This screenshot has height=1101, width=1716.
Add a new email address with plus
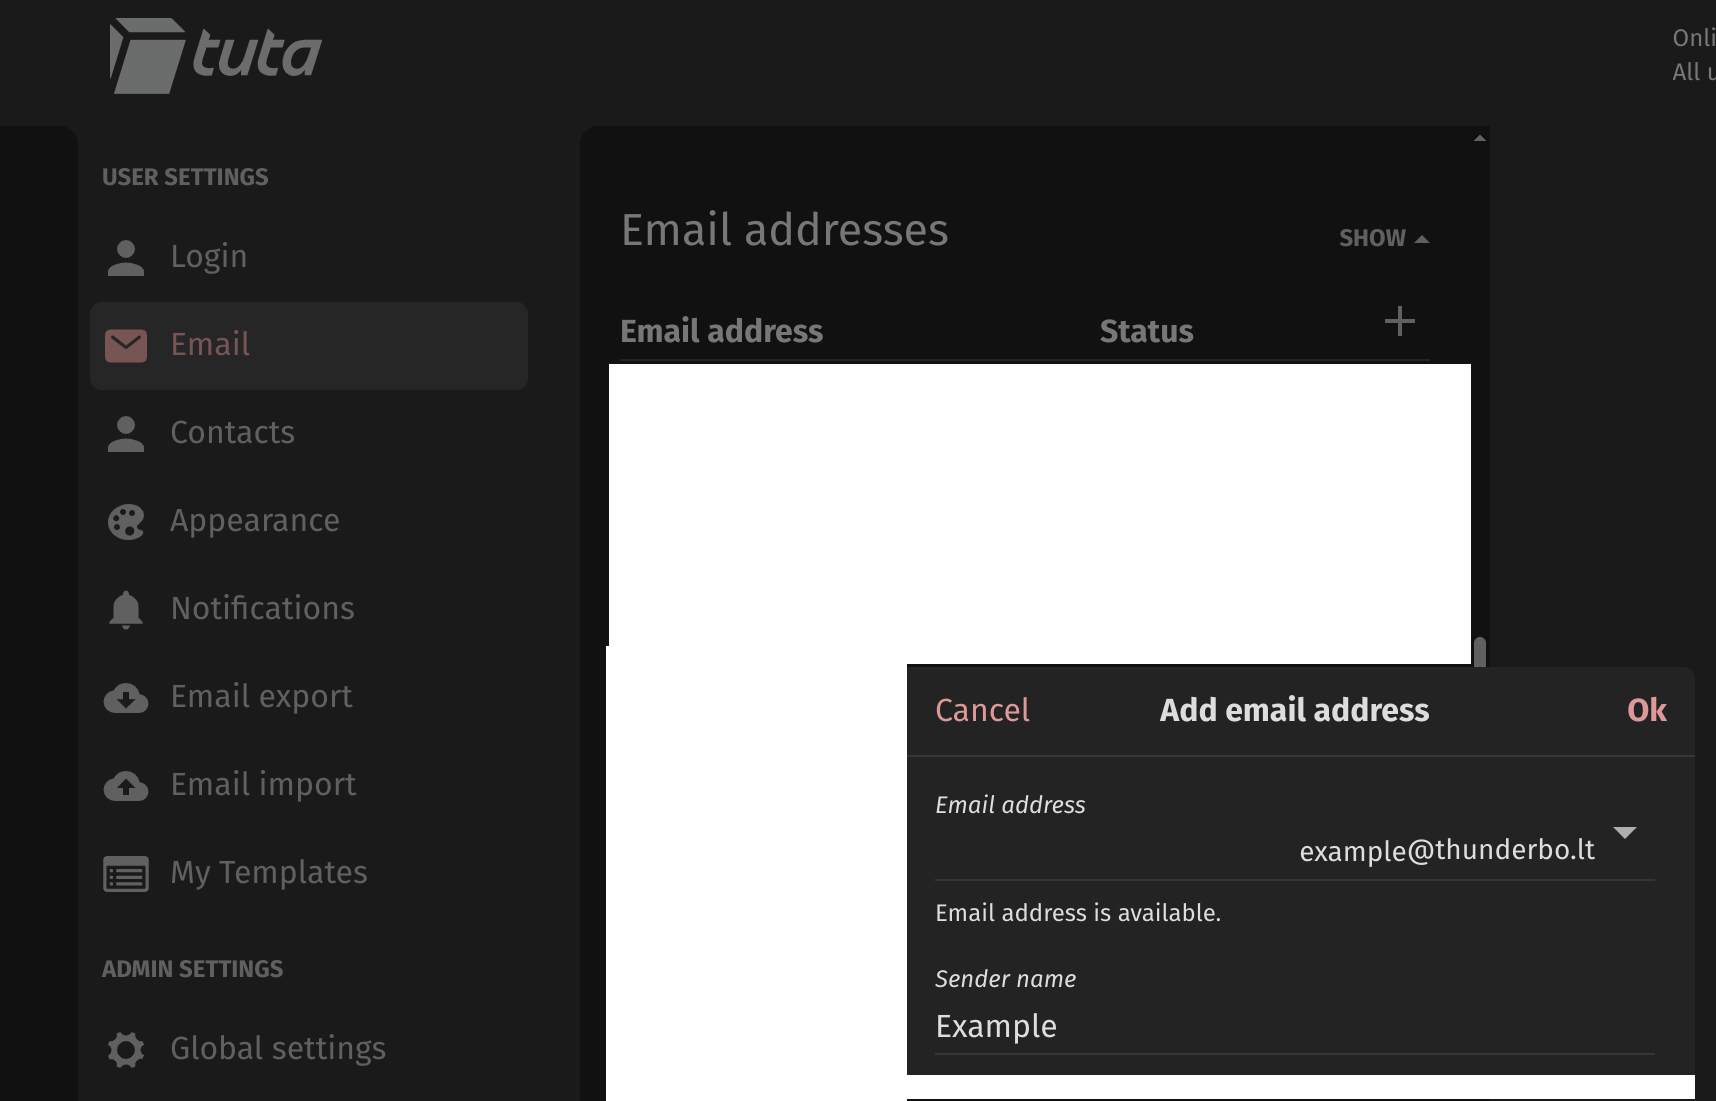[x=1399, y=322]
